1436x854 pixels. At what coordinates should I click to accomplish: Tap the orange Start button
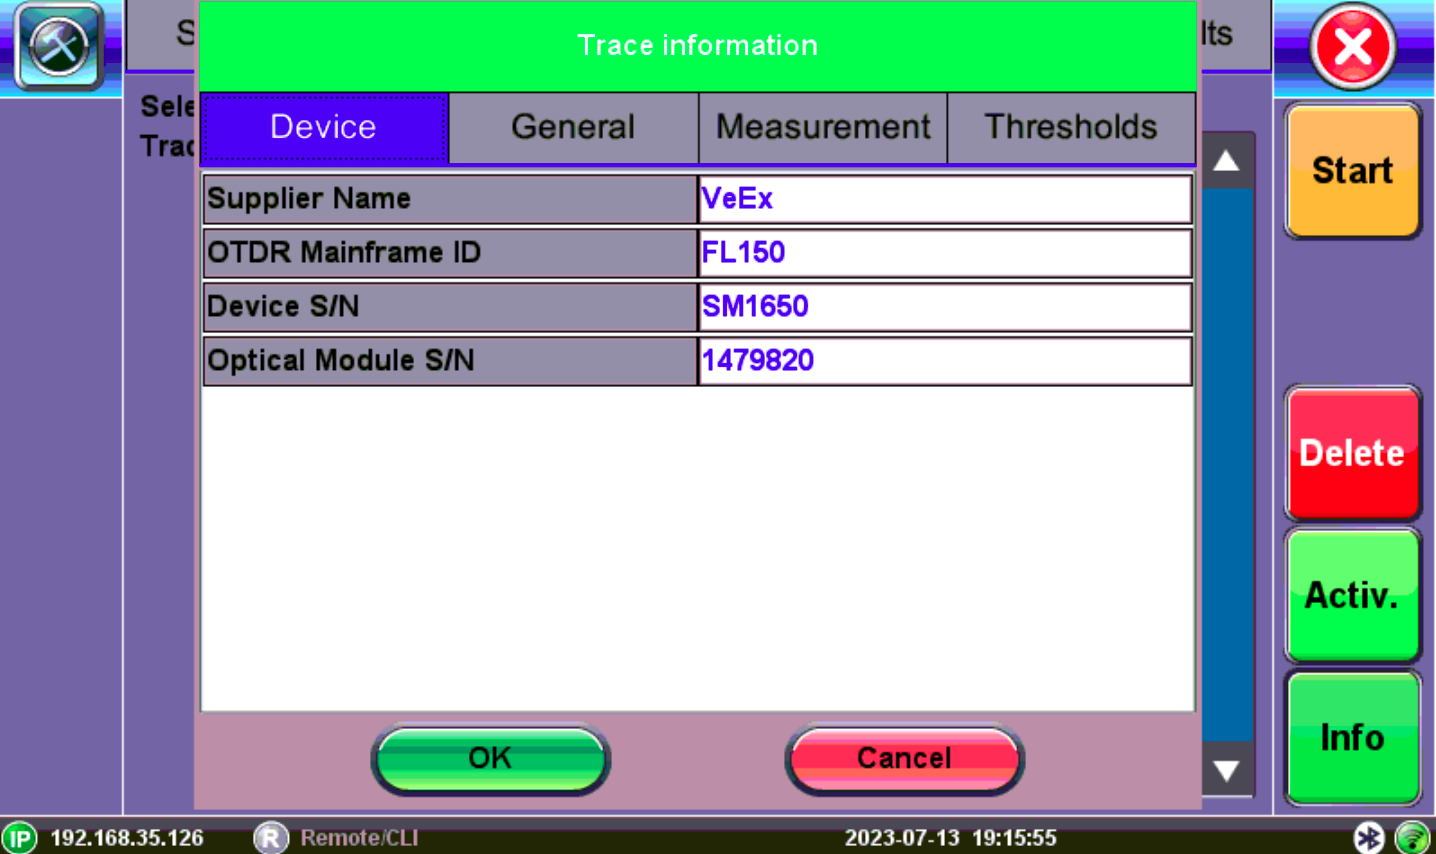coord(1352,171)
